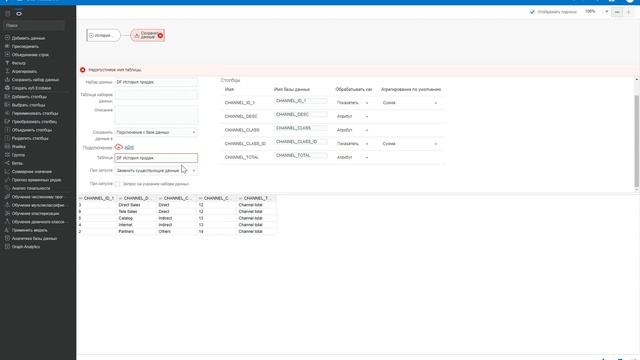Open the zoom percentage dropdown
This screenshot has width=640, height=360.
pyautogui.click(x=607, y=12)
